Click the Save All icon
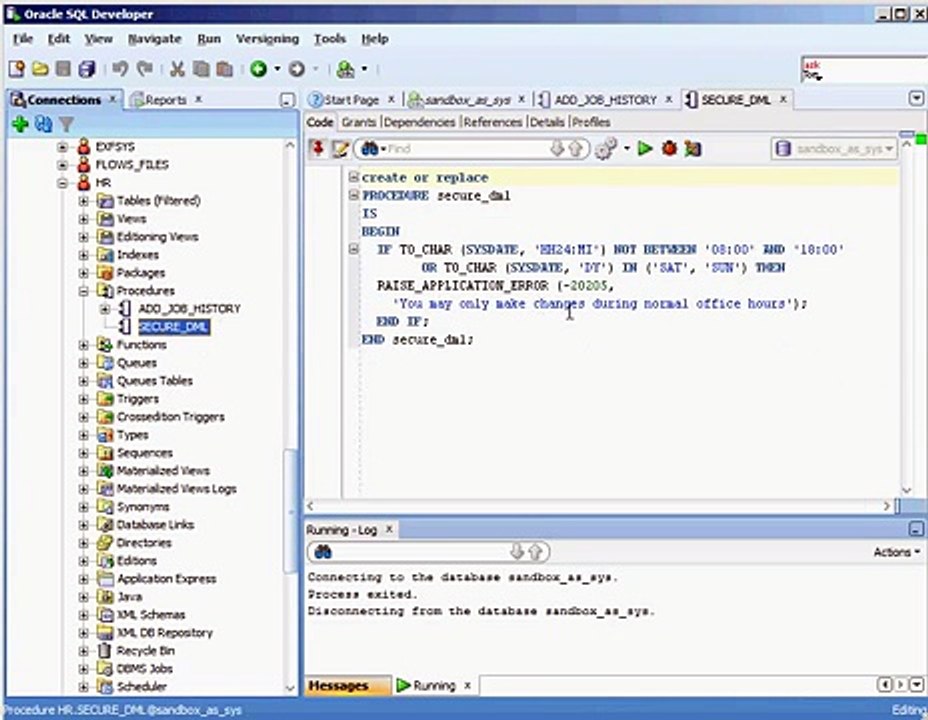The width and height of the screenshot is (928, 720). click(87, 69)
